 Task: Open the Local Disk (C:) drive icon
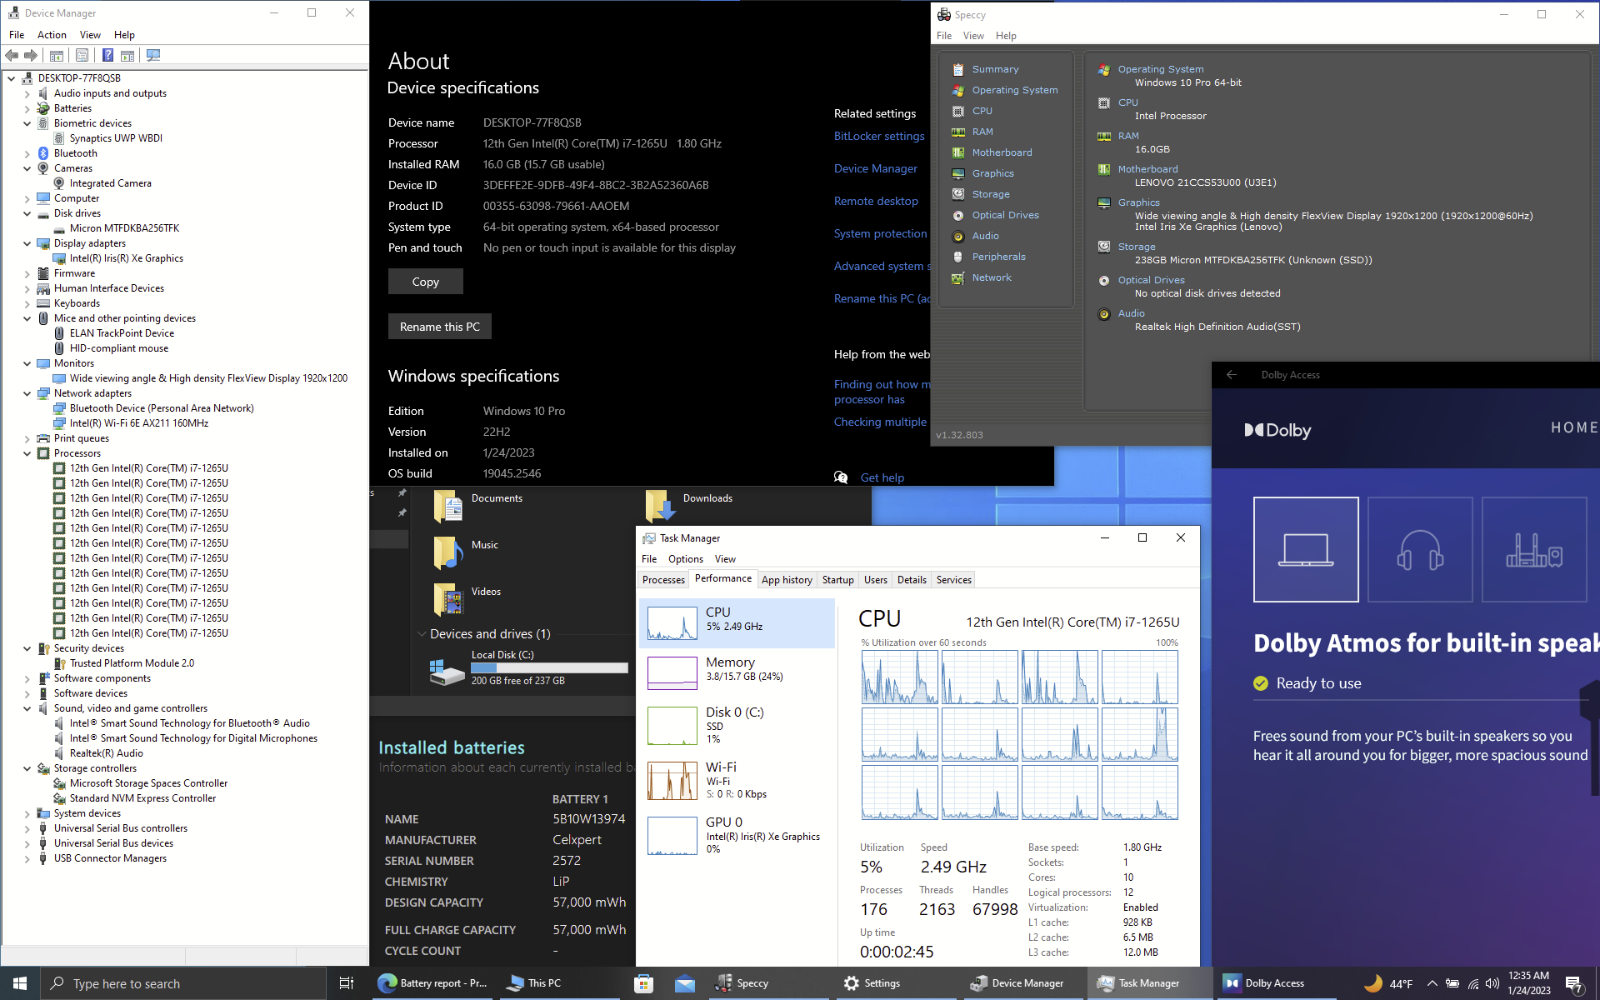tap(447, 670)
